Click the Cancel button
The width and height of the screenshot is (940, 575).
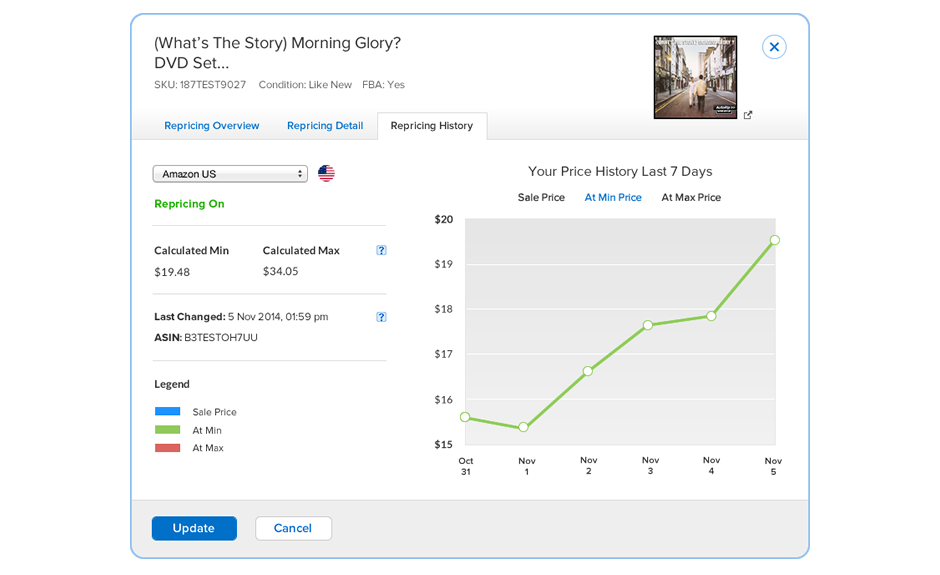[x=293, y=528]
